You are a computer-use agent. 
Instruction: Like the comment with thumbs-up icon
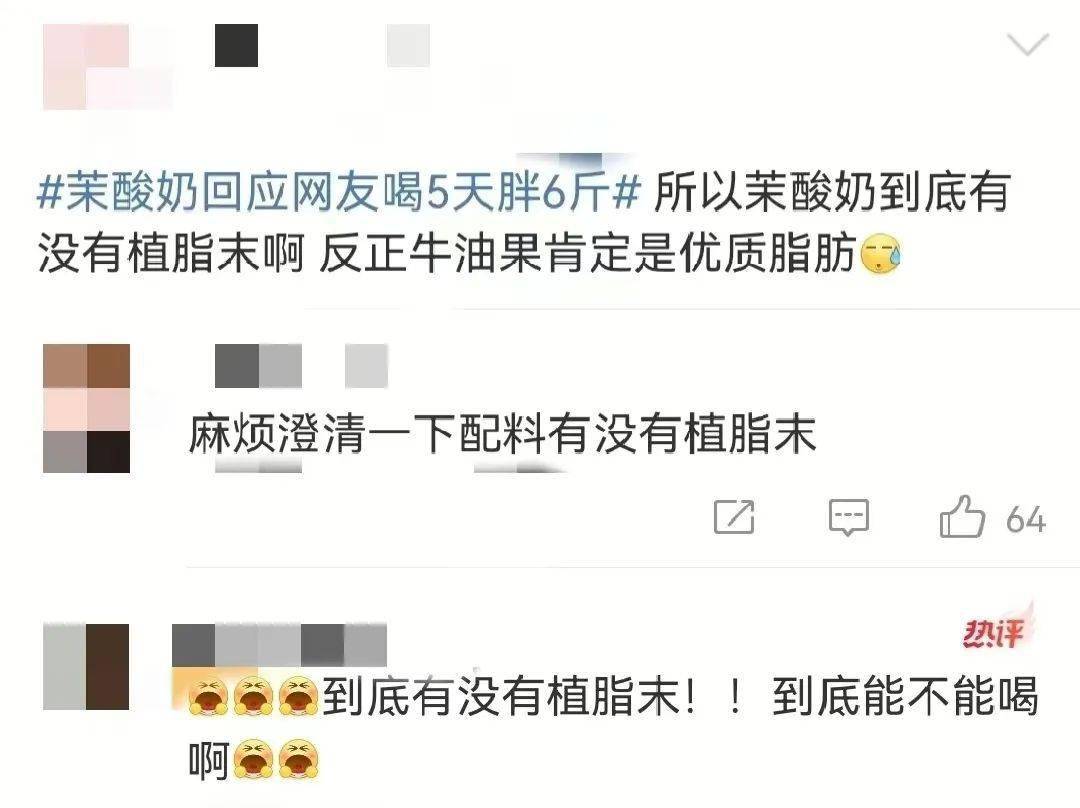pos(962,517)
